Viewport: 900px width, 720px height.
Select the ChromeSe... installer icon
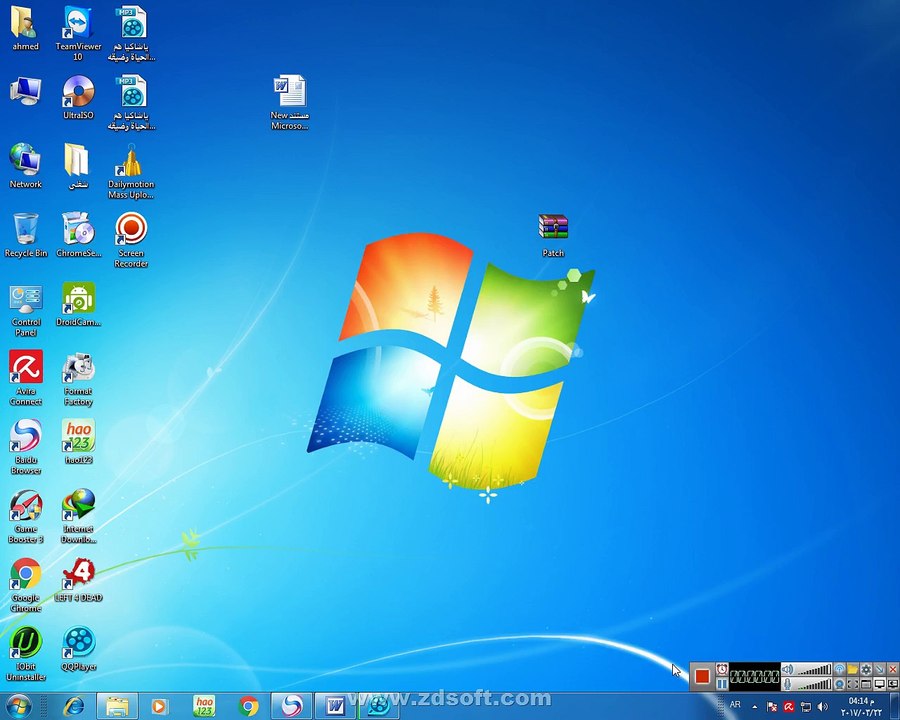click(78, 234)
